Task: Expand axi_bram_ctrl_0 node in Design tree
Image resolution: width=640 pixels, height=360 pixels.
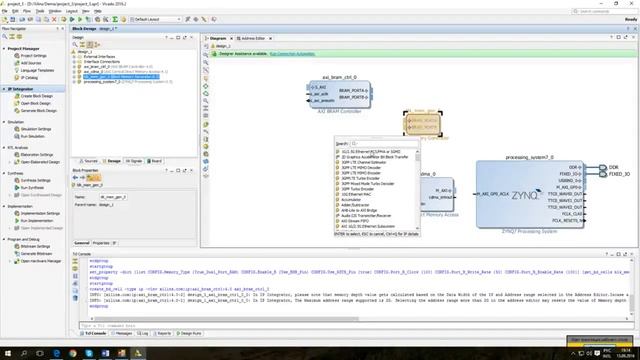Action: click(74, 67)
